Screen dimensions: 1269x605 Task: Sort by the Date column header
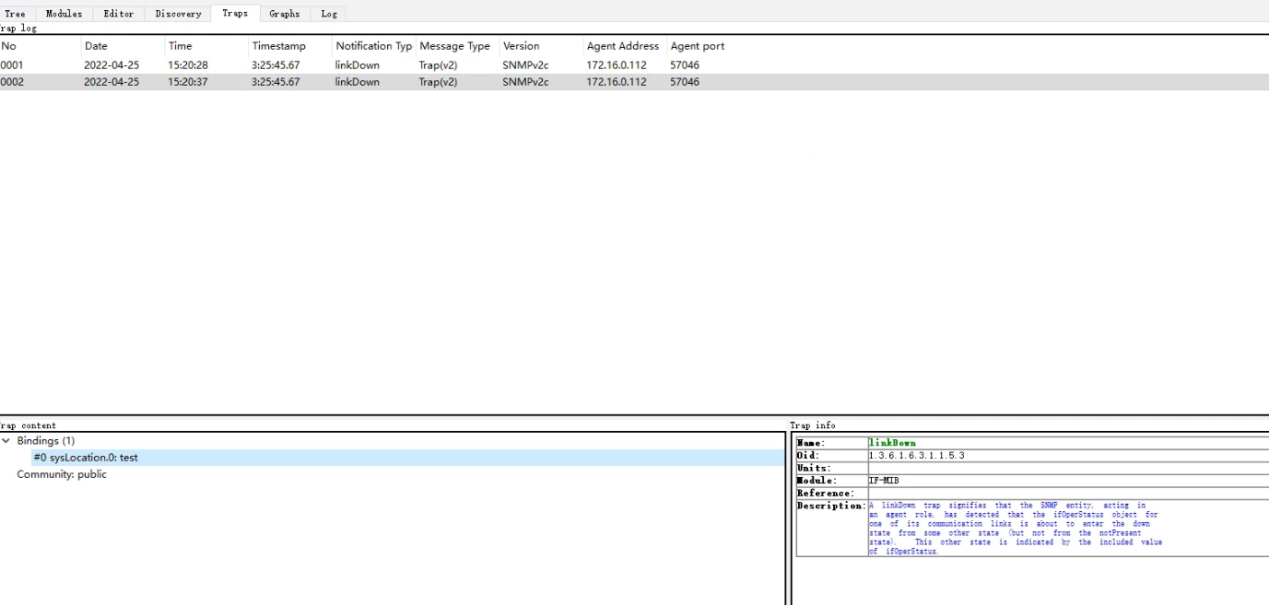pos(96,46)
